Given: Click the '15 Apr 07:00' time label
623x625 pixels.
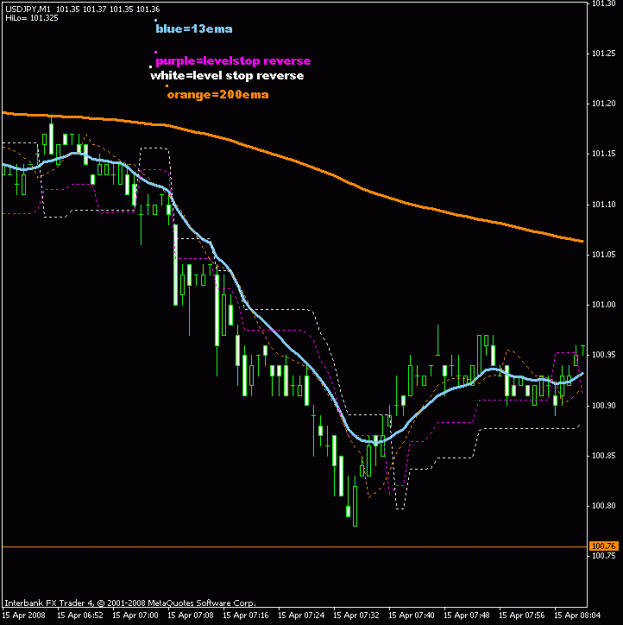Looking at the screenshot, I should tap(135, 615).
